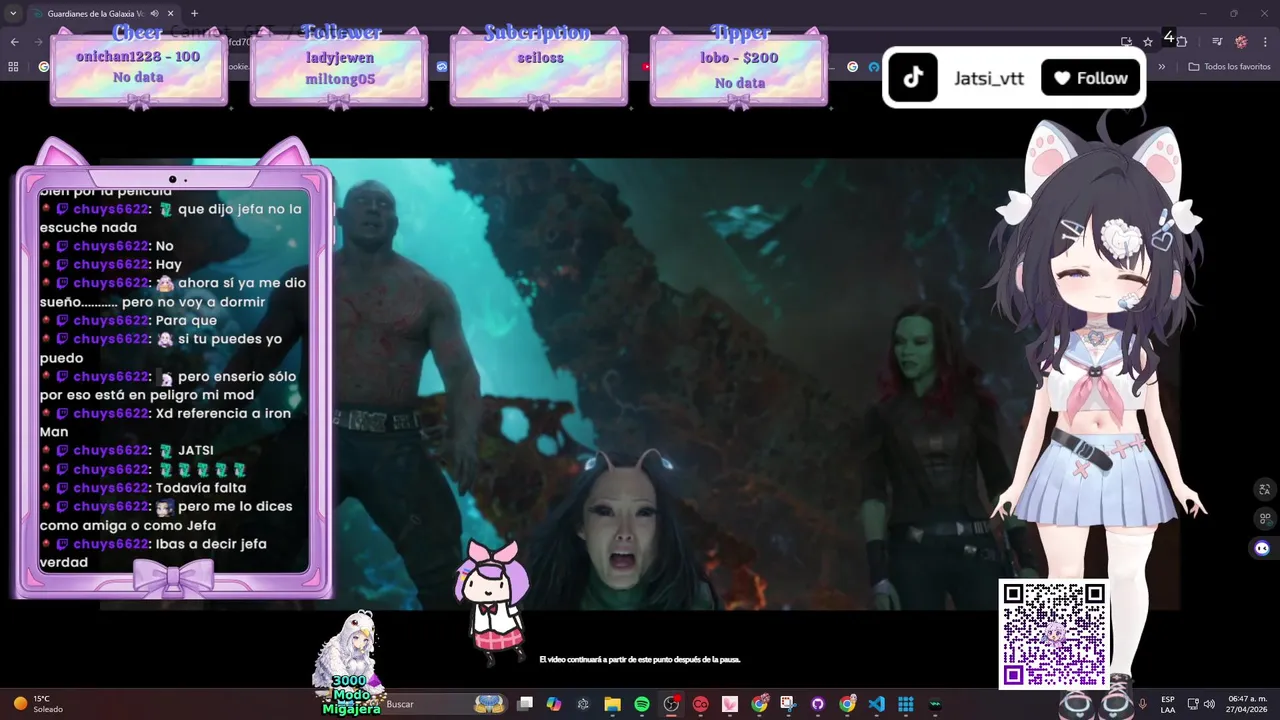Click the browser back arrow
The width and height of the screenshot is (1280, 720).
[14, 42]
